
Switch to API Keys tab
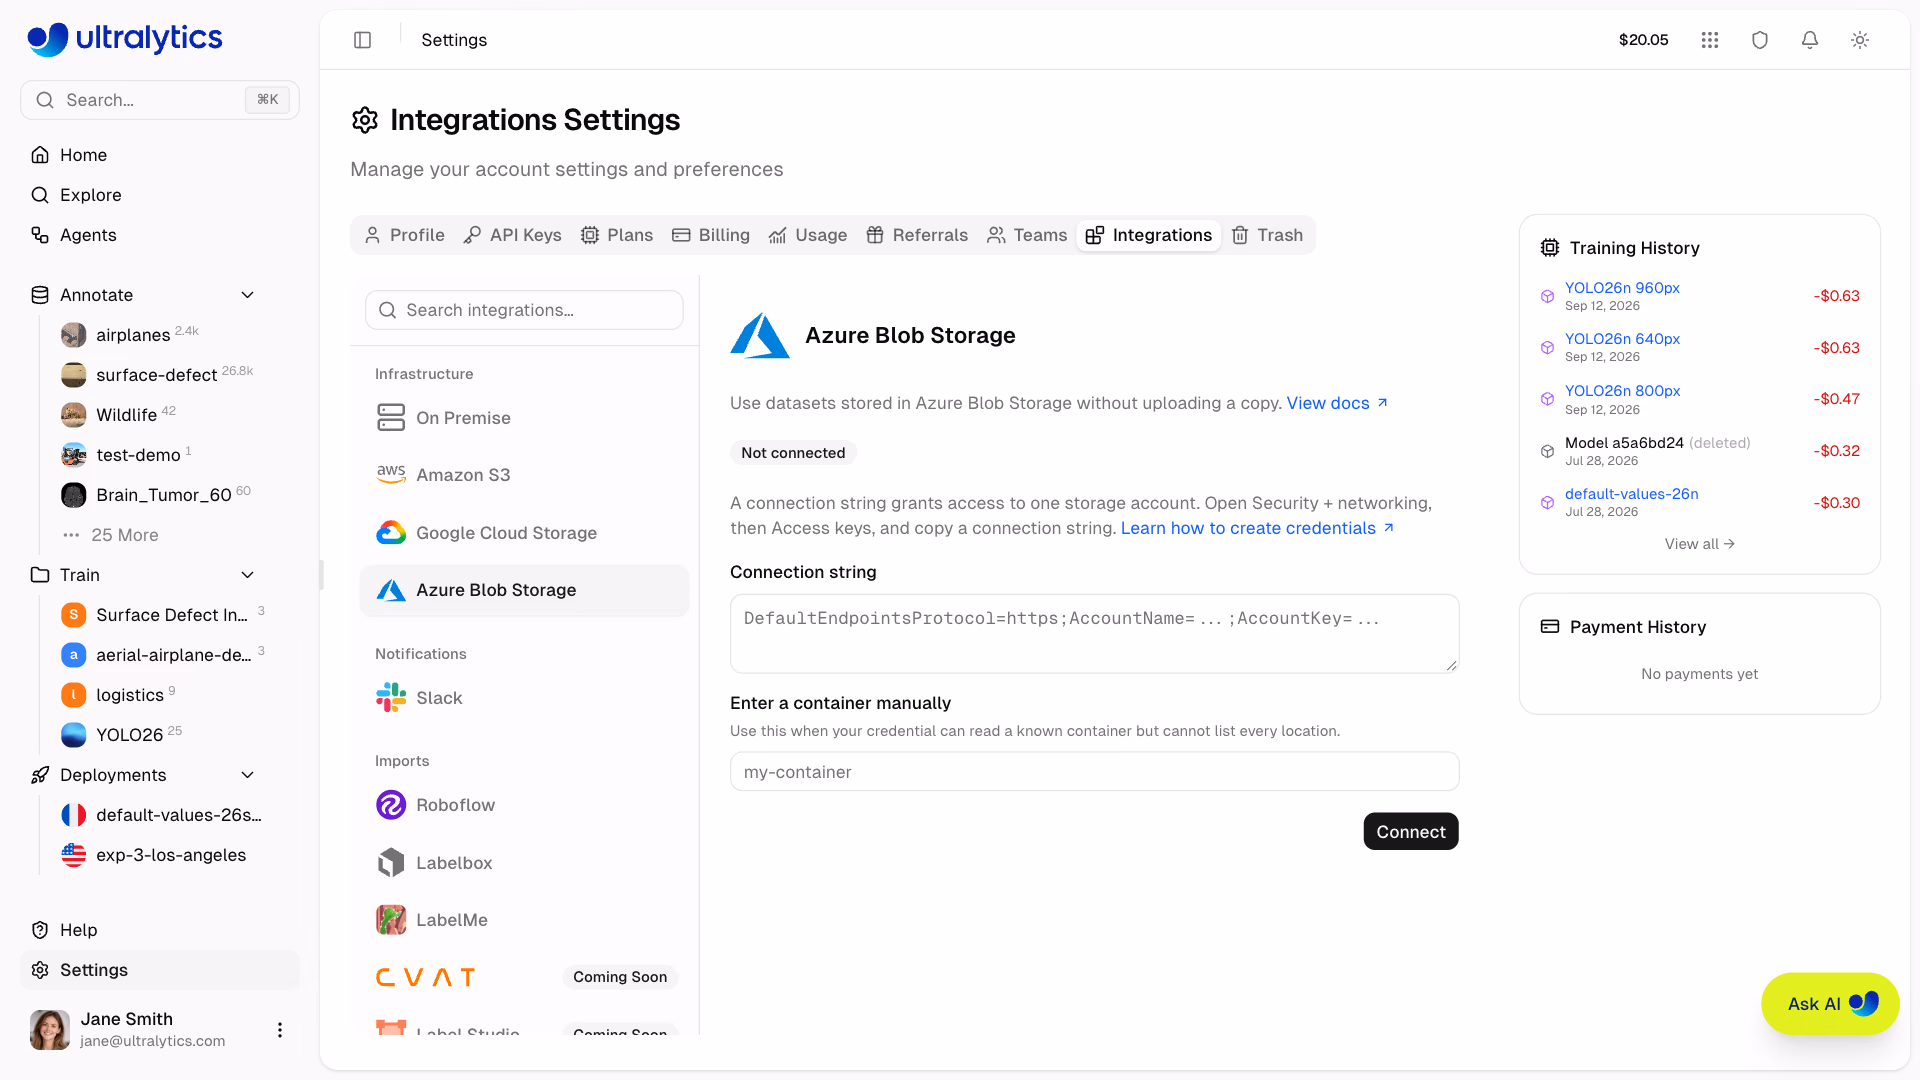pos(512,235)
